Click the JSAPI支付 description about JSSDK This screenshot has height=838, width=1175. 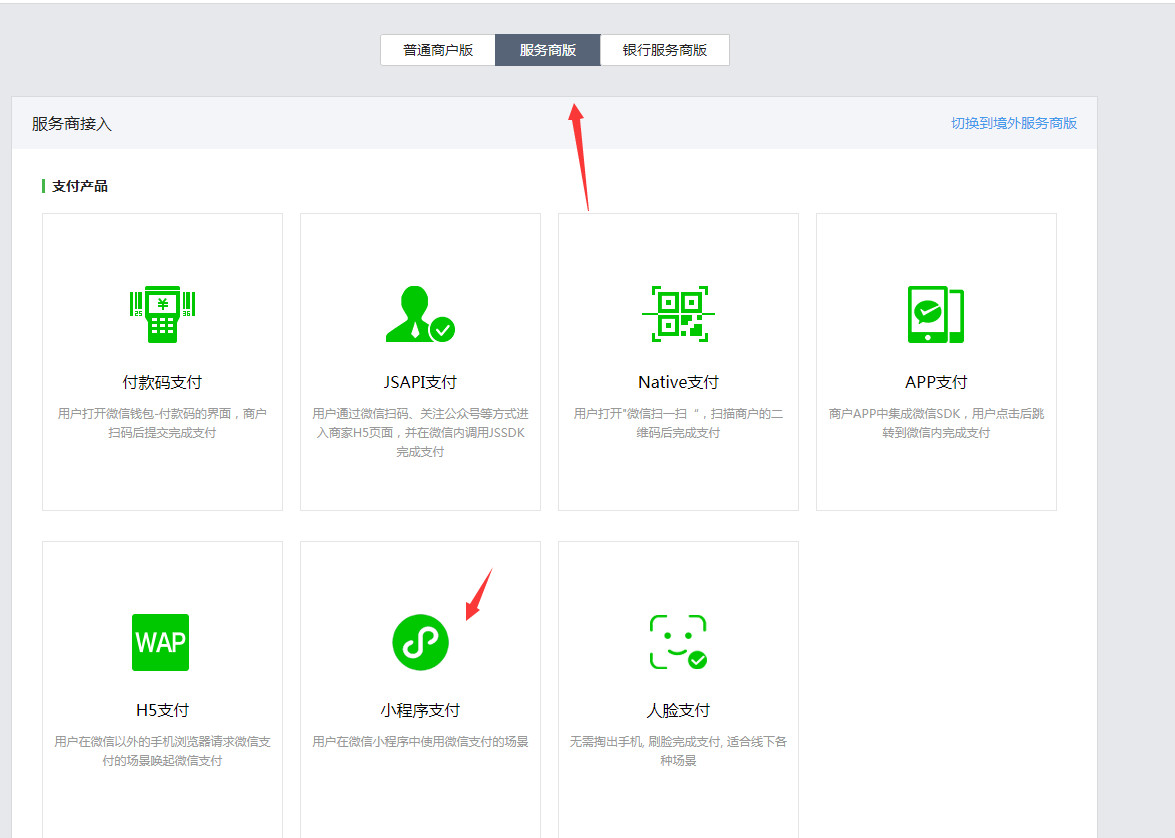tap(420, 432)
